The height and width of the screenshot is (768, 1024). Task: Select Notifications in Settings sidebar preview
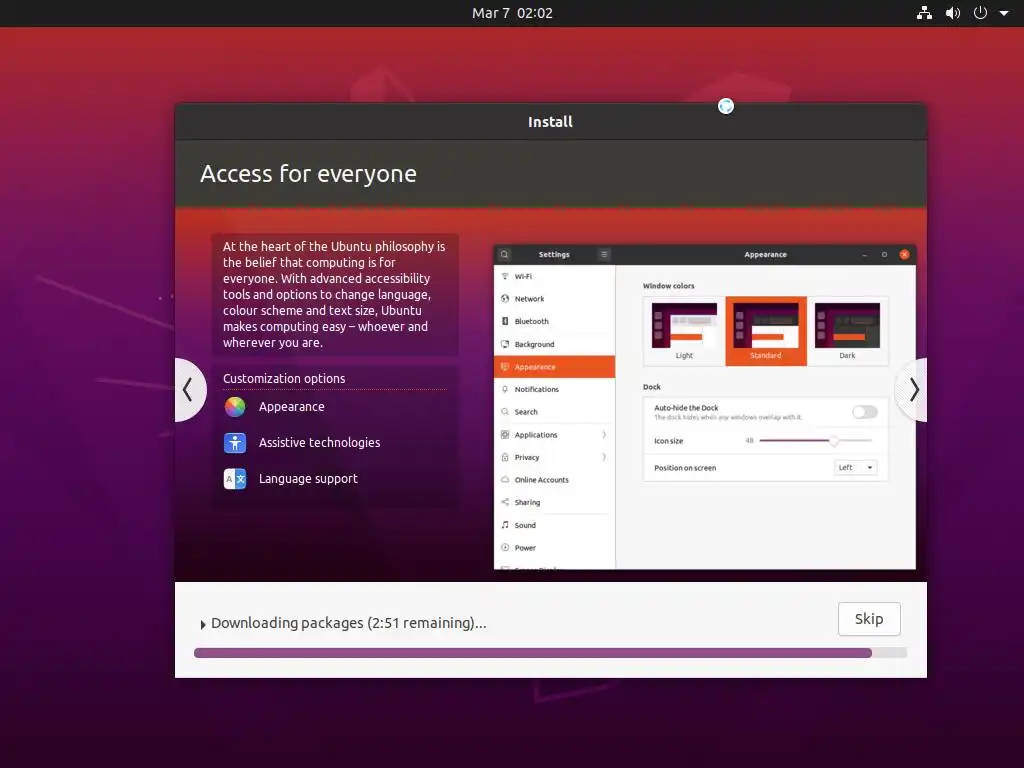click(554, 389)
